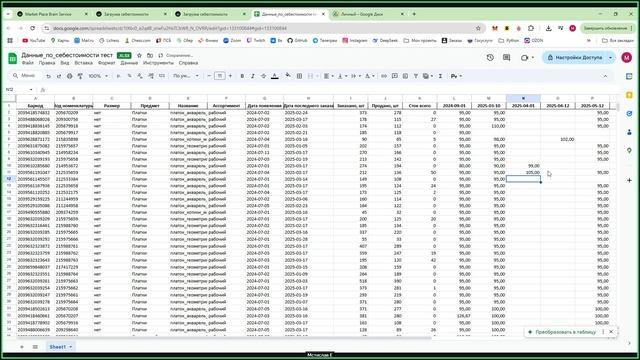This screenshot has height=360, width=640.
Task: Add a new sheet with plus button
Action: (22, 347)
